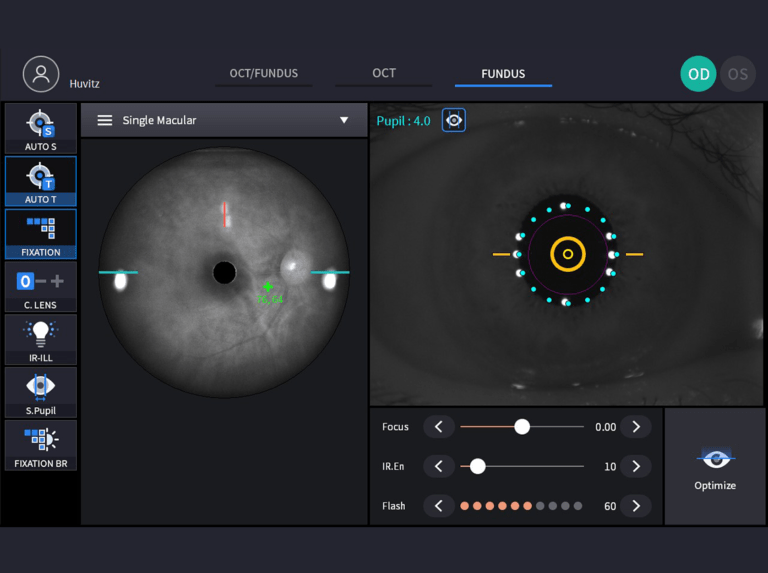Open the FIXATION target settings
The height and width of the screenshot is (573, 768).
click(x=40, y=233)
